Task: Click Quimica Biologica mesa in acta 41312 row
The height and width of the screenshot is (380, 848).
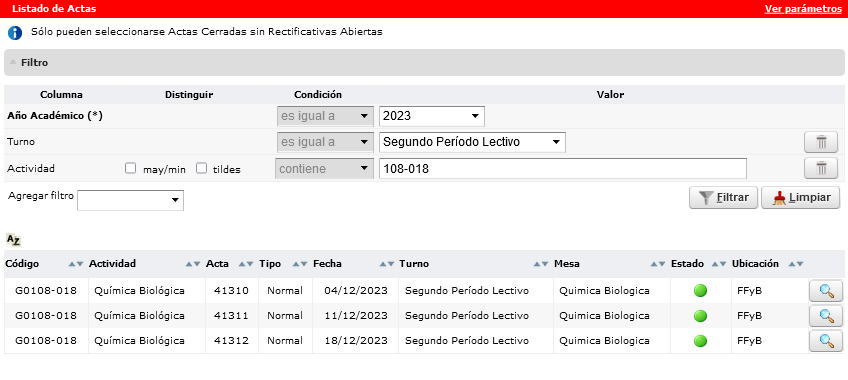Action: tap(604, 341)
